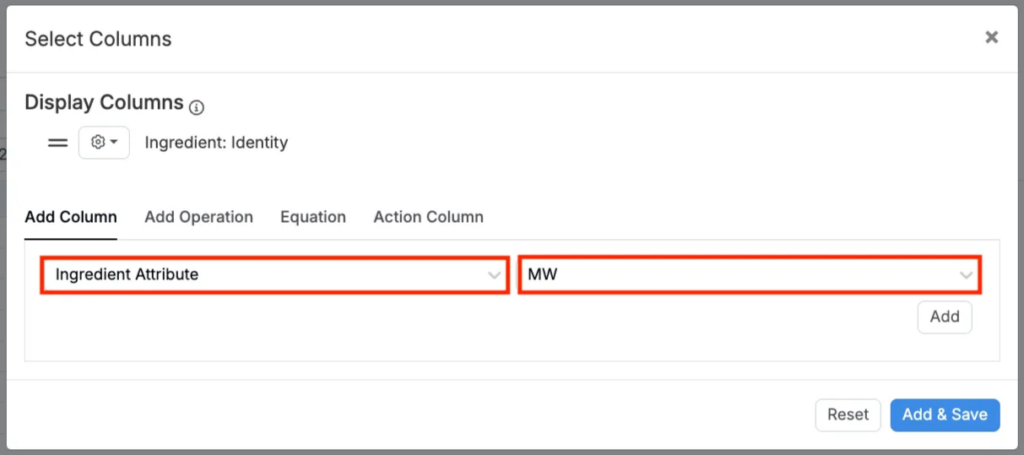The image size is (1024, 455).
Task: Reset the column selection
Action: (x=848, y=415)
